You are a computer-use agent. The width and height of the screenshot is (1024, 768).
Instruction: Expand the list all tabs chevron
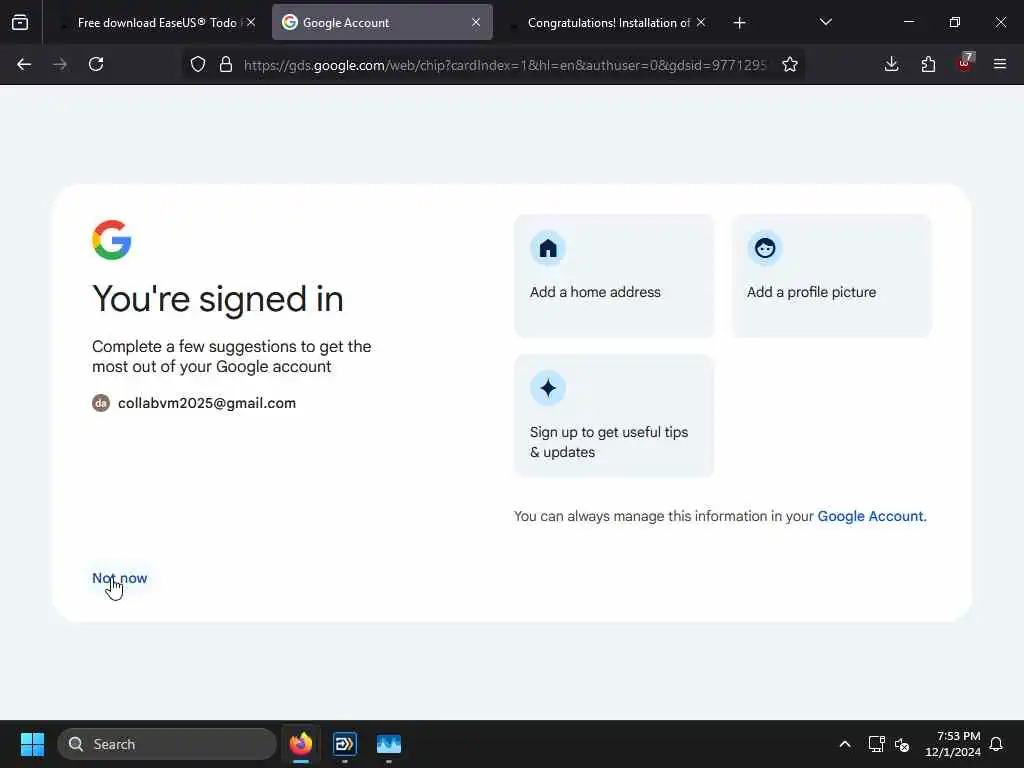pyautogui.click(x=825, y=22)
